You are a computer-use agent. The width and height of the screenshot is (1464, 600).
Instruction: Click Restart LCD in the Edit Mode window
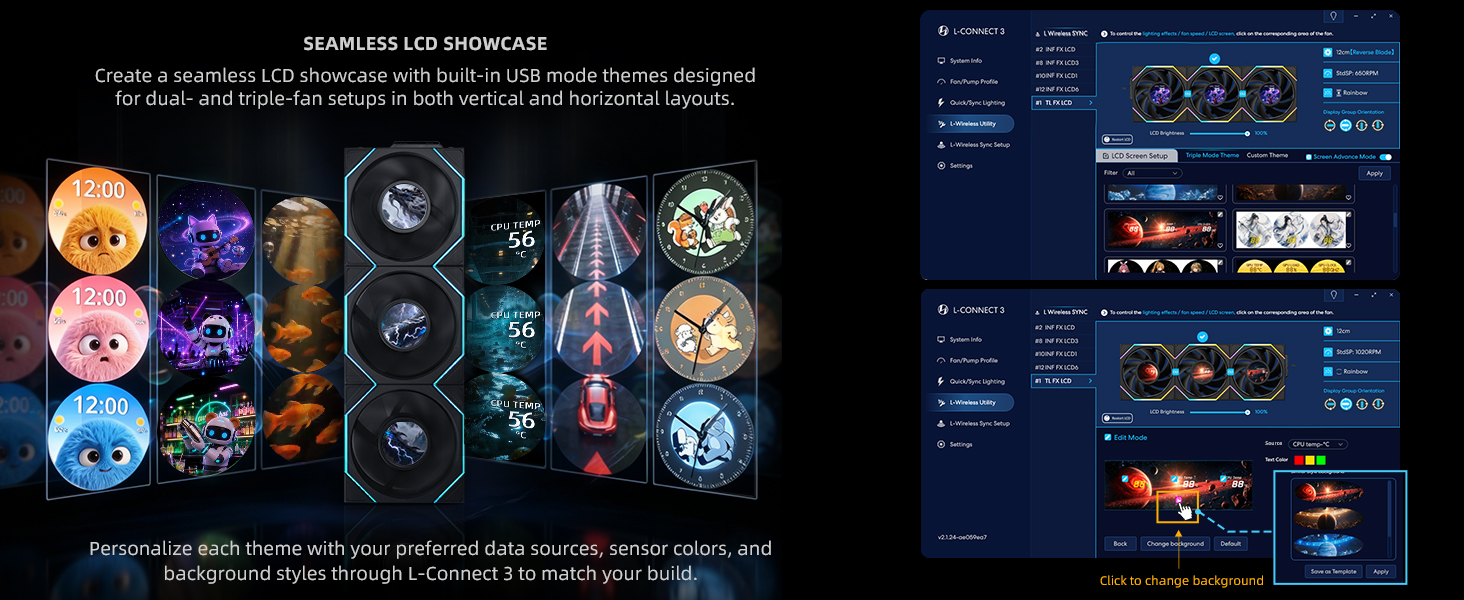1117,419
